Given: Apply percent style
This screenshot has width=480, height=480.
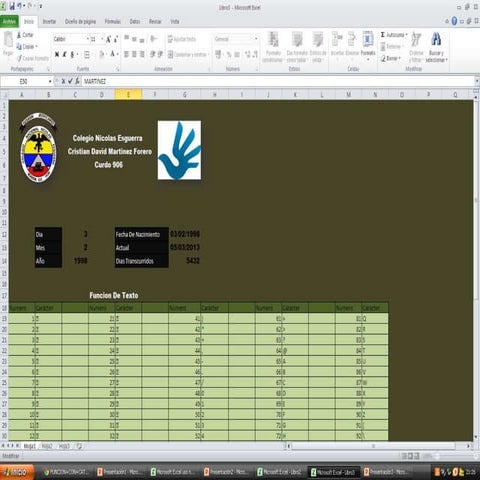Looking at the screenshot, I should [229, 54].
